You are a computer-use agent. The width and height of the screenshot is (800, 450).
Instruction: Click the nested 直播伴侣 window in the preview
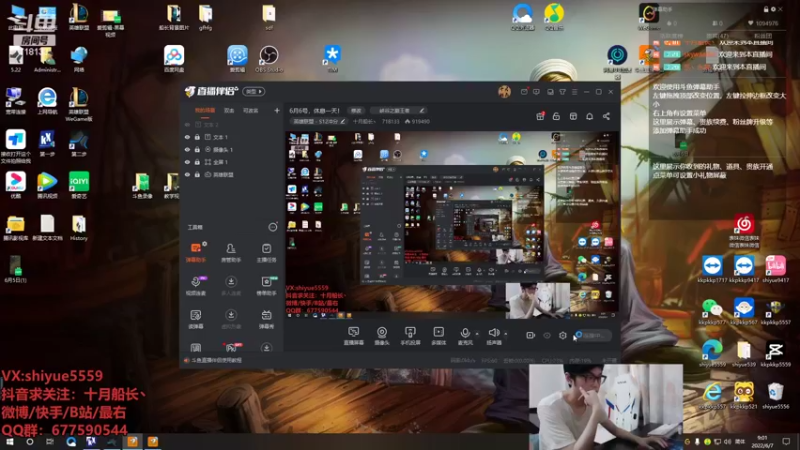(x=452, y=224)
